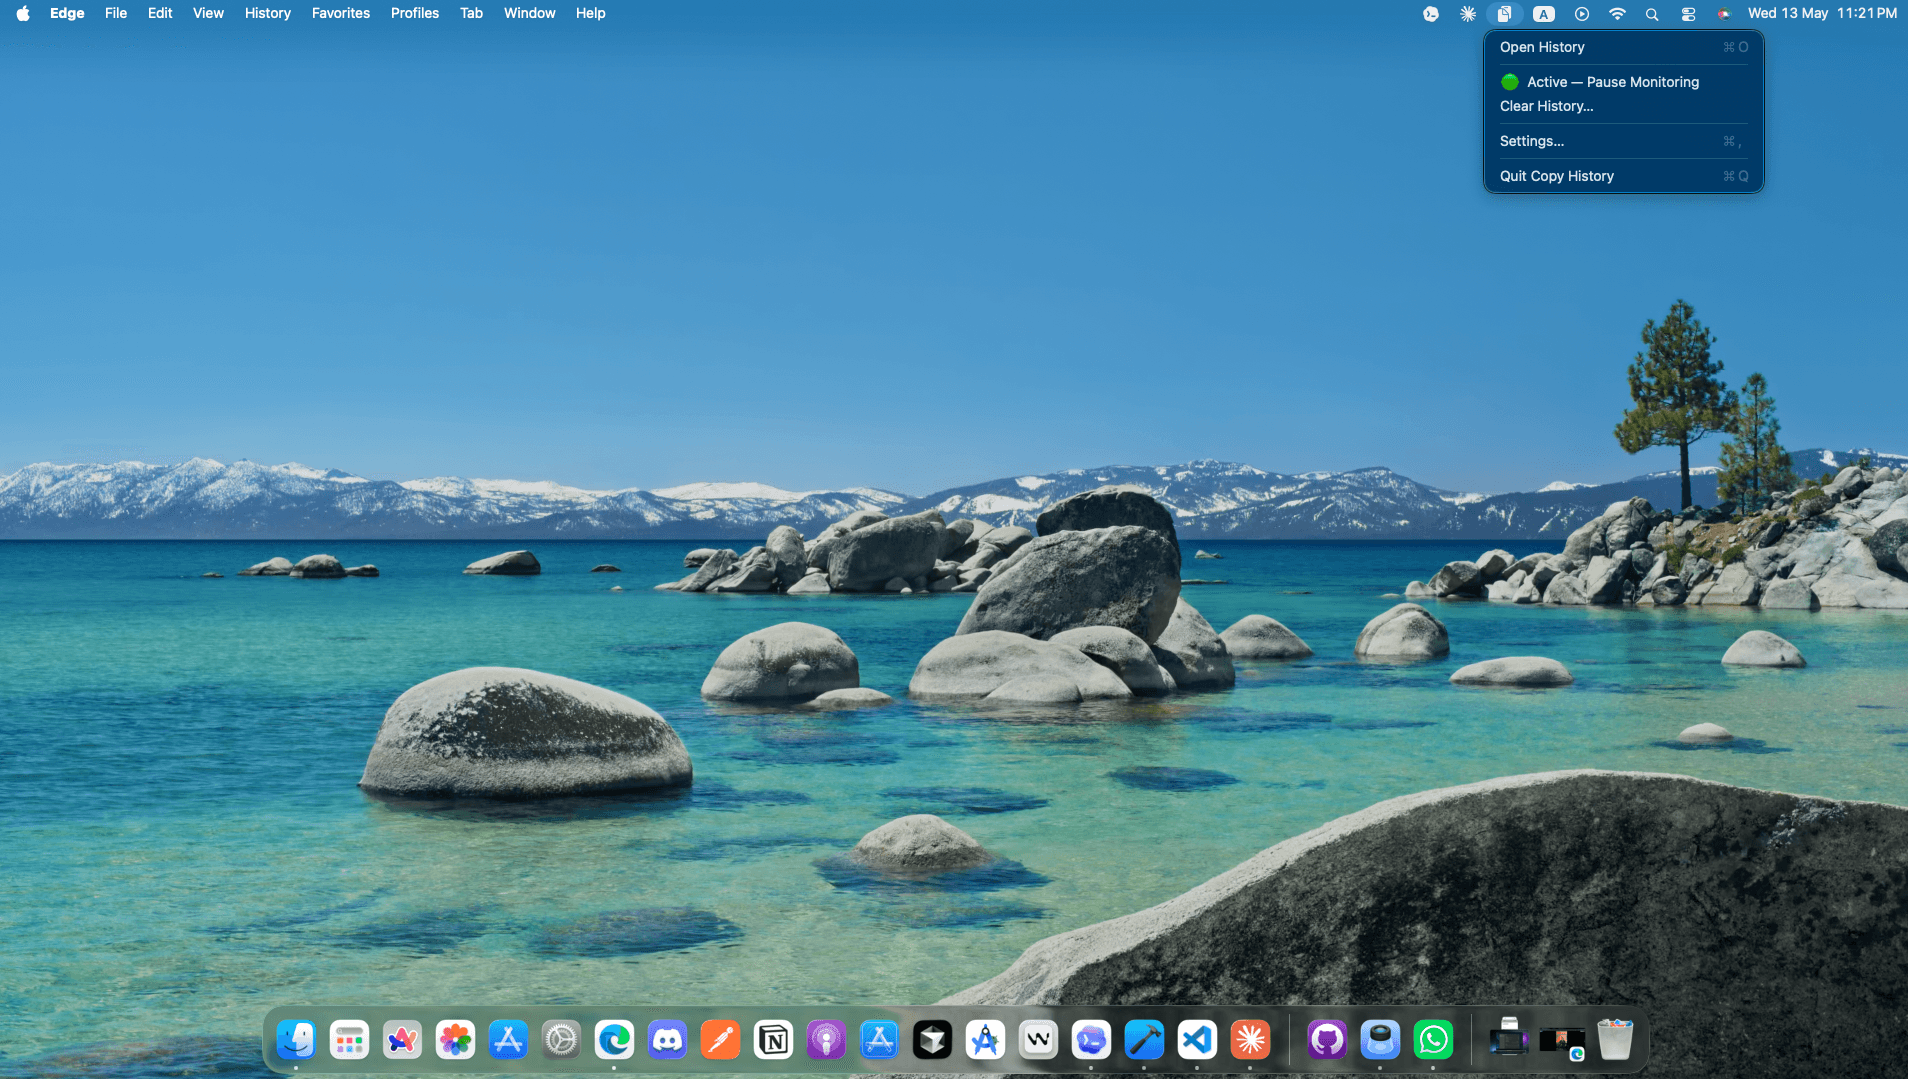
Task: Open Control Center from the menu bar
Action: [1688, 14]
